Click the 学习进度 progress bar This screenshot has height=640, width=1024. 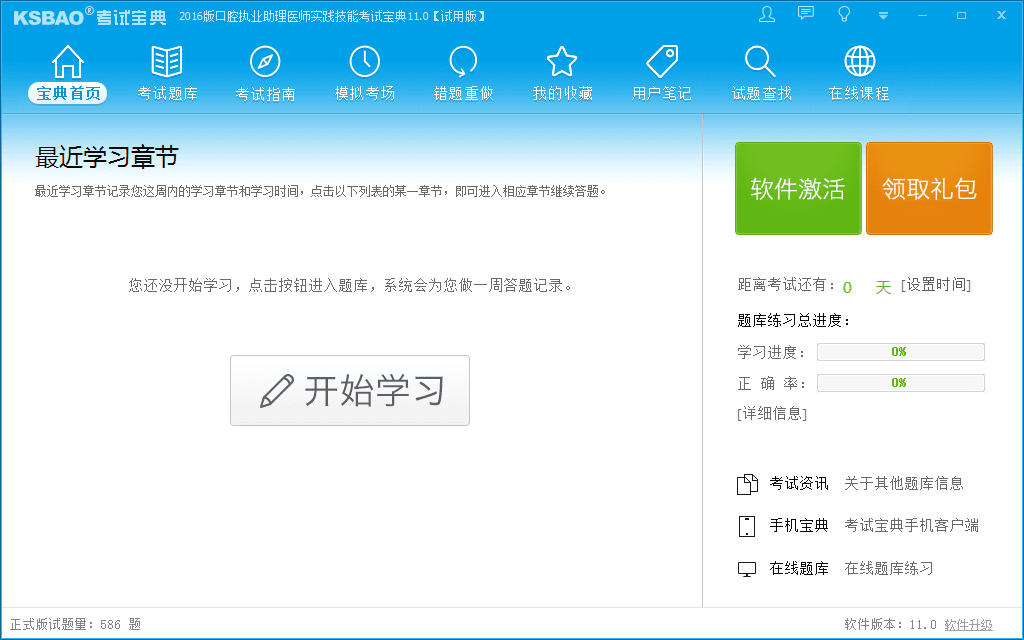[899, 351]
